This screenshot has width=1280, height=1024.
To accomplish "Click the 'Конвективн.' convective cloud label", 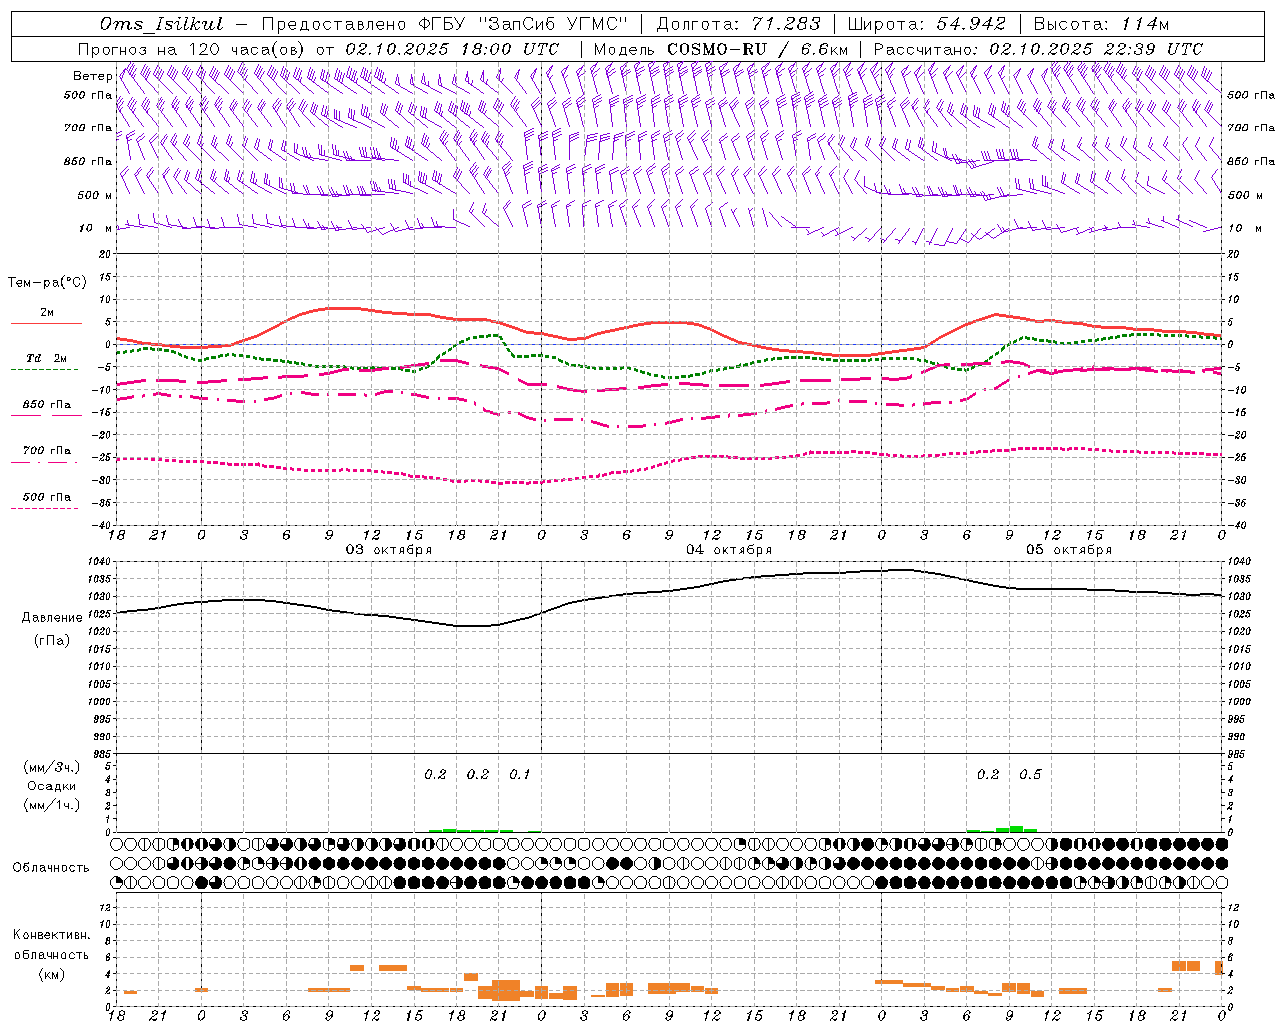I will [51, 935].
